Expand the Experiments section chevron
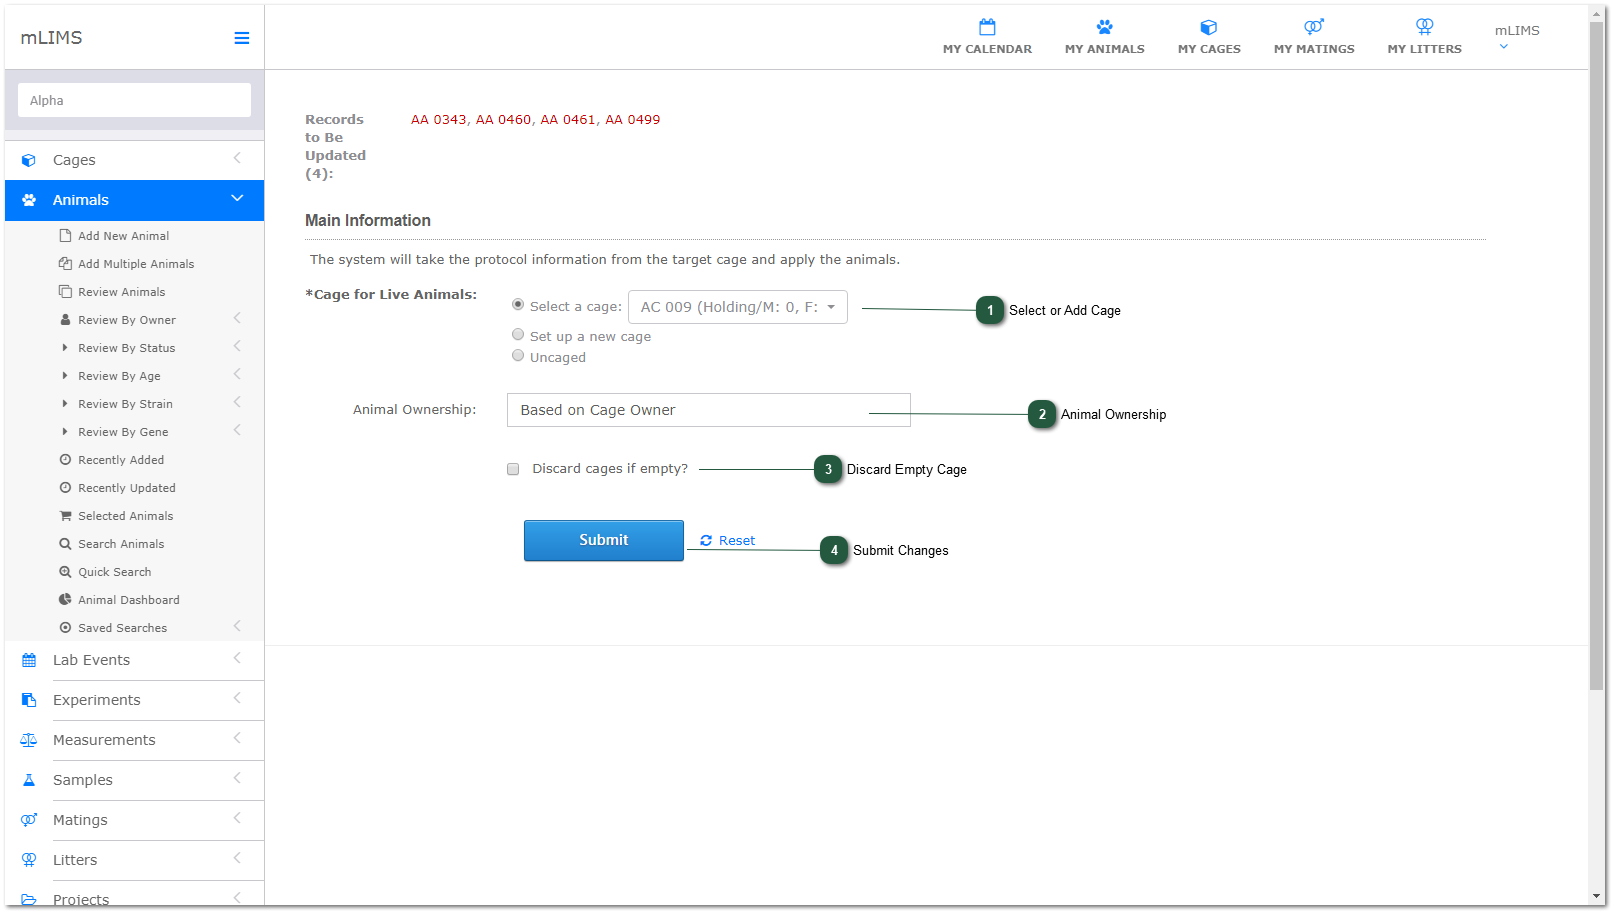 click(x=237, y=698)
